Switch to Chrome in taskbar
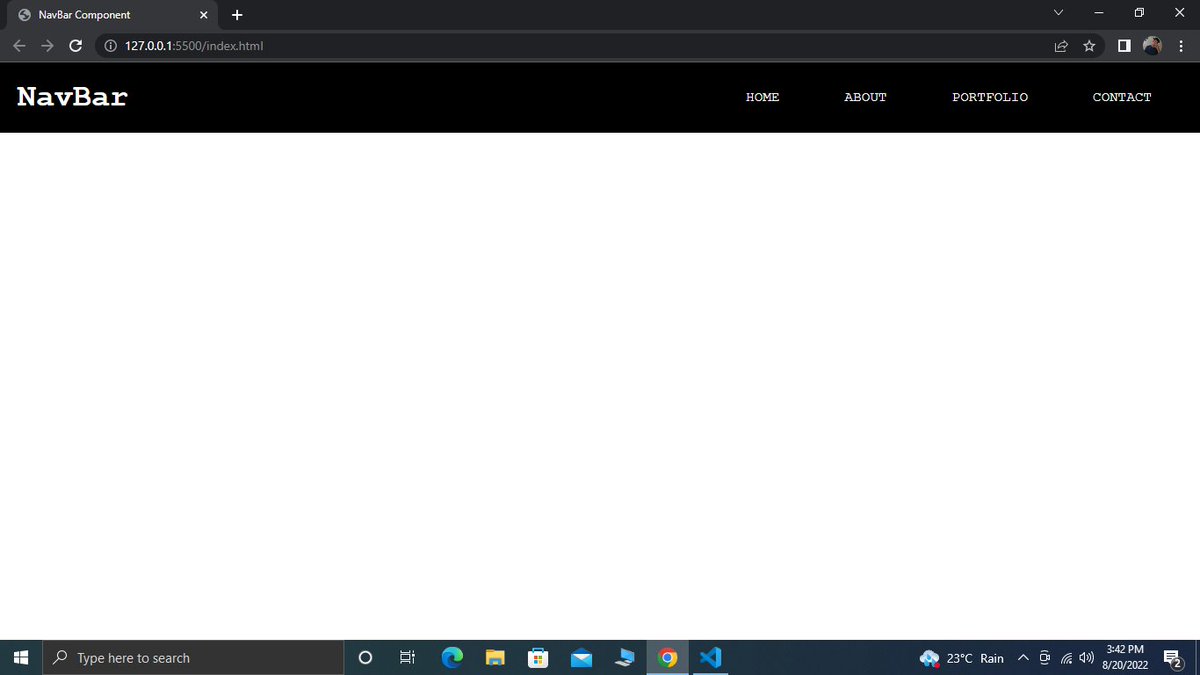1200x675 pixels. [667, 658]
